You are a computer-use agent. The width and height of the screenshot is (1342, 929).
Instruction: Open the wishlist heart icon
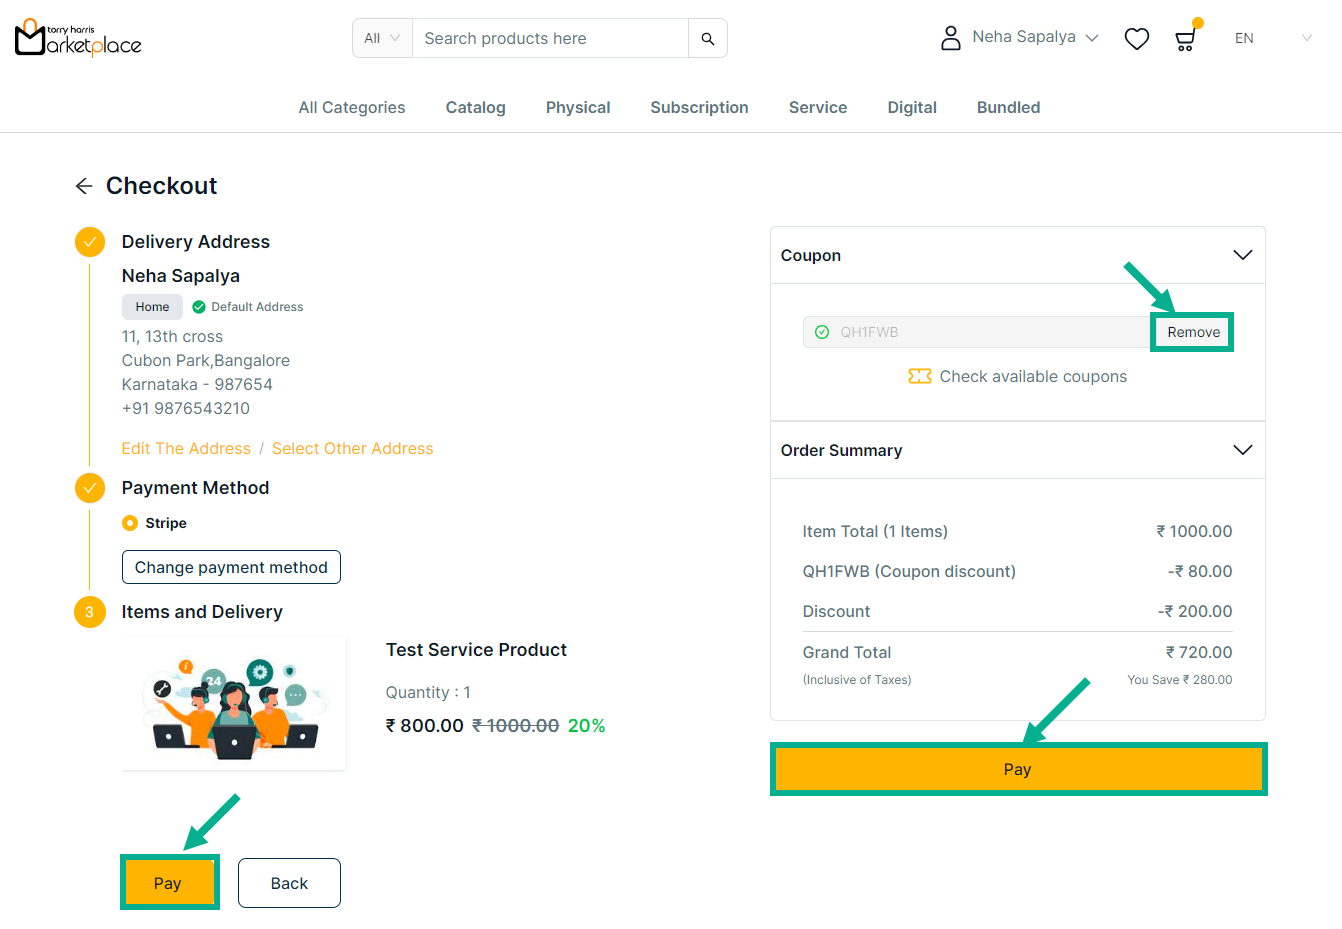tap(1136, 39)
